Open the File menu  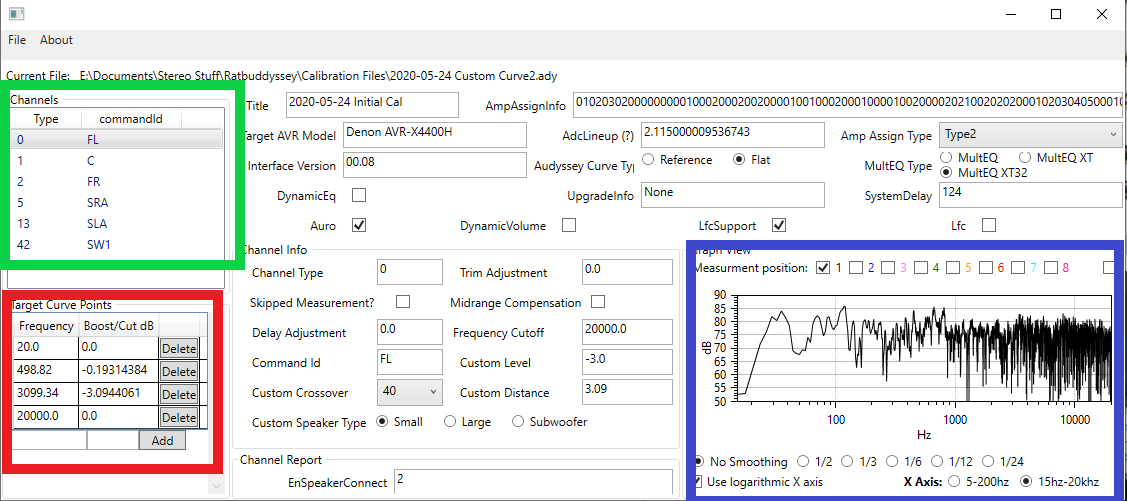17,40
